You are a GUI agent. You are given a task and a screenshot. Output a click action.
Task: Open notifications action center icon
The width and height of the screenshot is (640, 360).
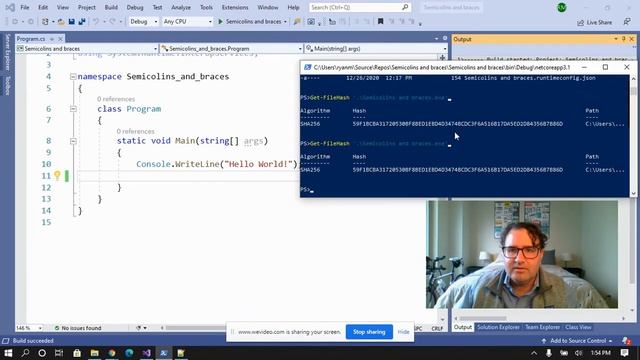pos(624,353)
